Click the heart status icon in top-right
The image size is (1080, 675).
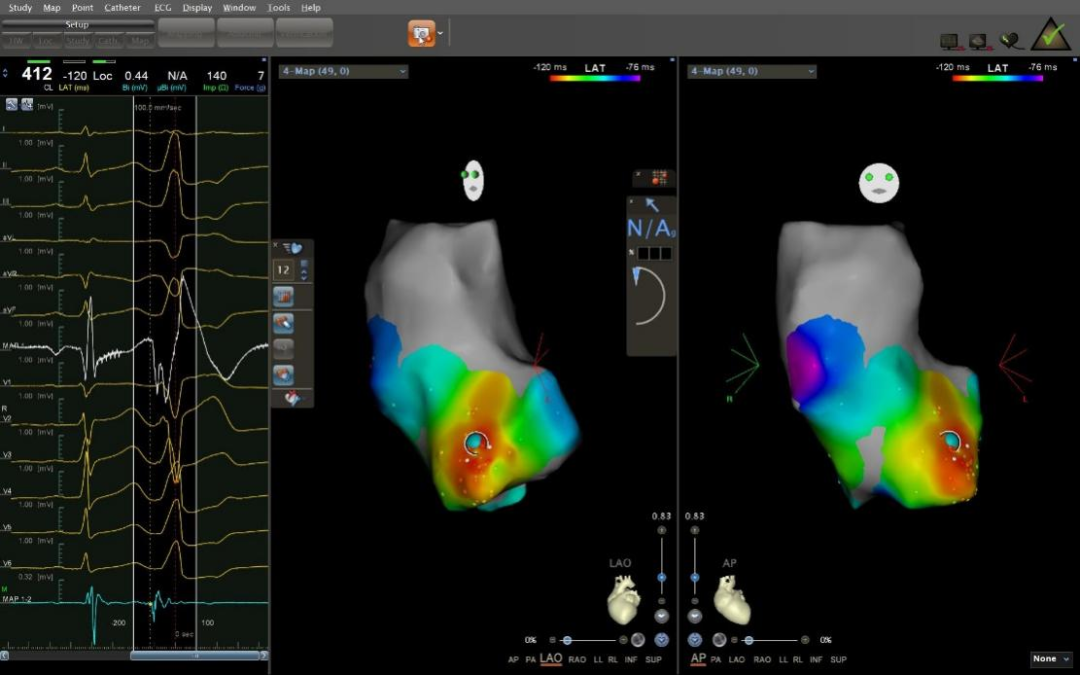coord(1012,41)
